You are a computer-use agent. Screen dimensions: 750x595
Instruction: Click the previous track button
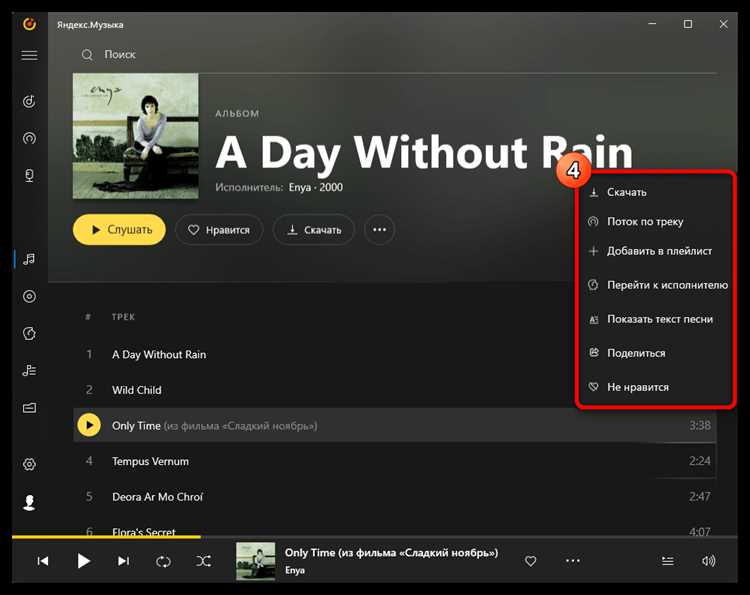click(43, 561)
